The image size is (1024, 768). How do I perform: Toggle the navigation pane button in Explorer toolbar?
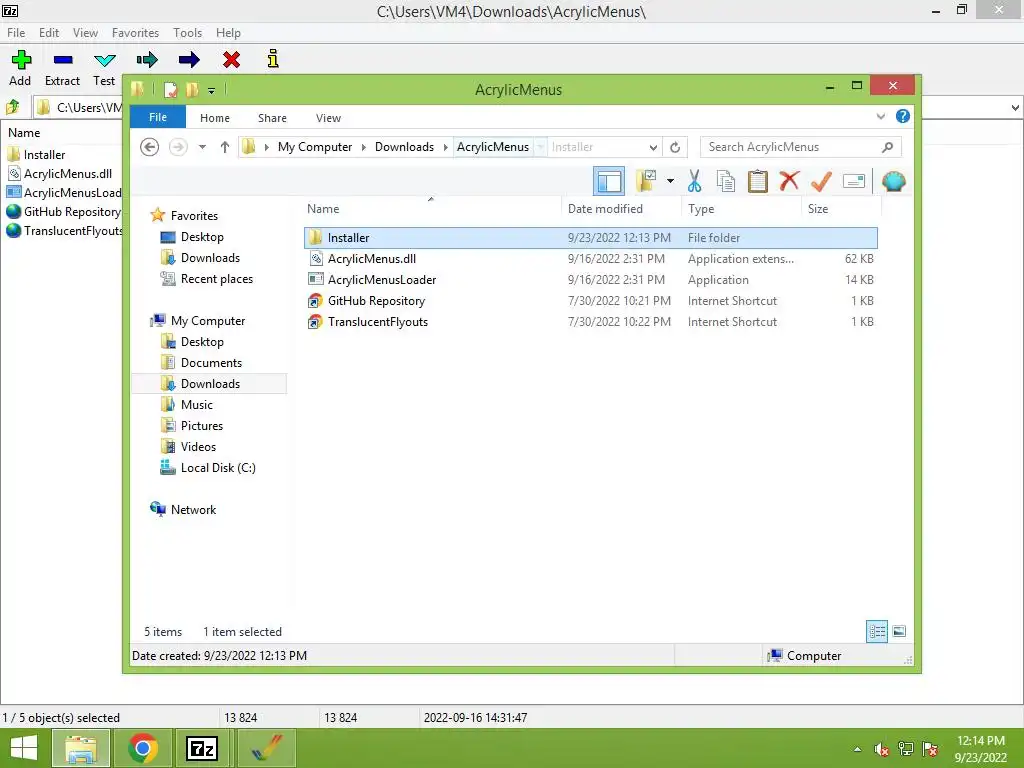609,182
